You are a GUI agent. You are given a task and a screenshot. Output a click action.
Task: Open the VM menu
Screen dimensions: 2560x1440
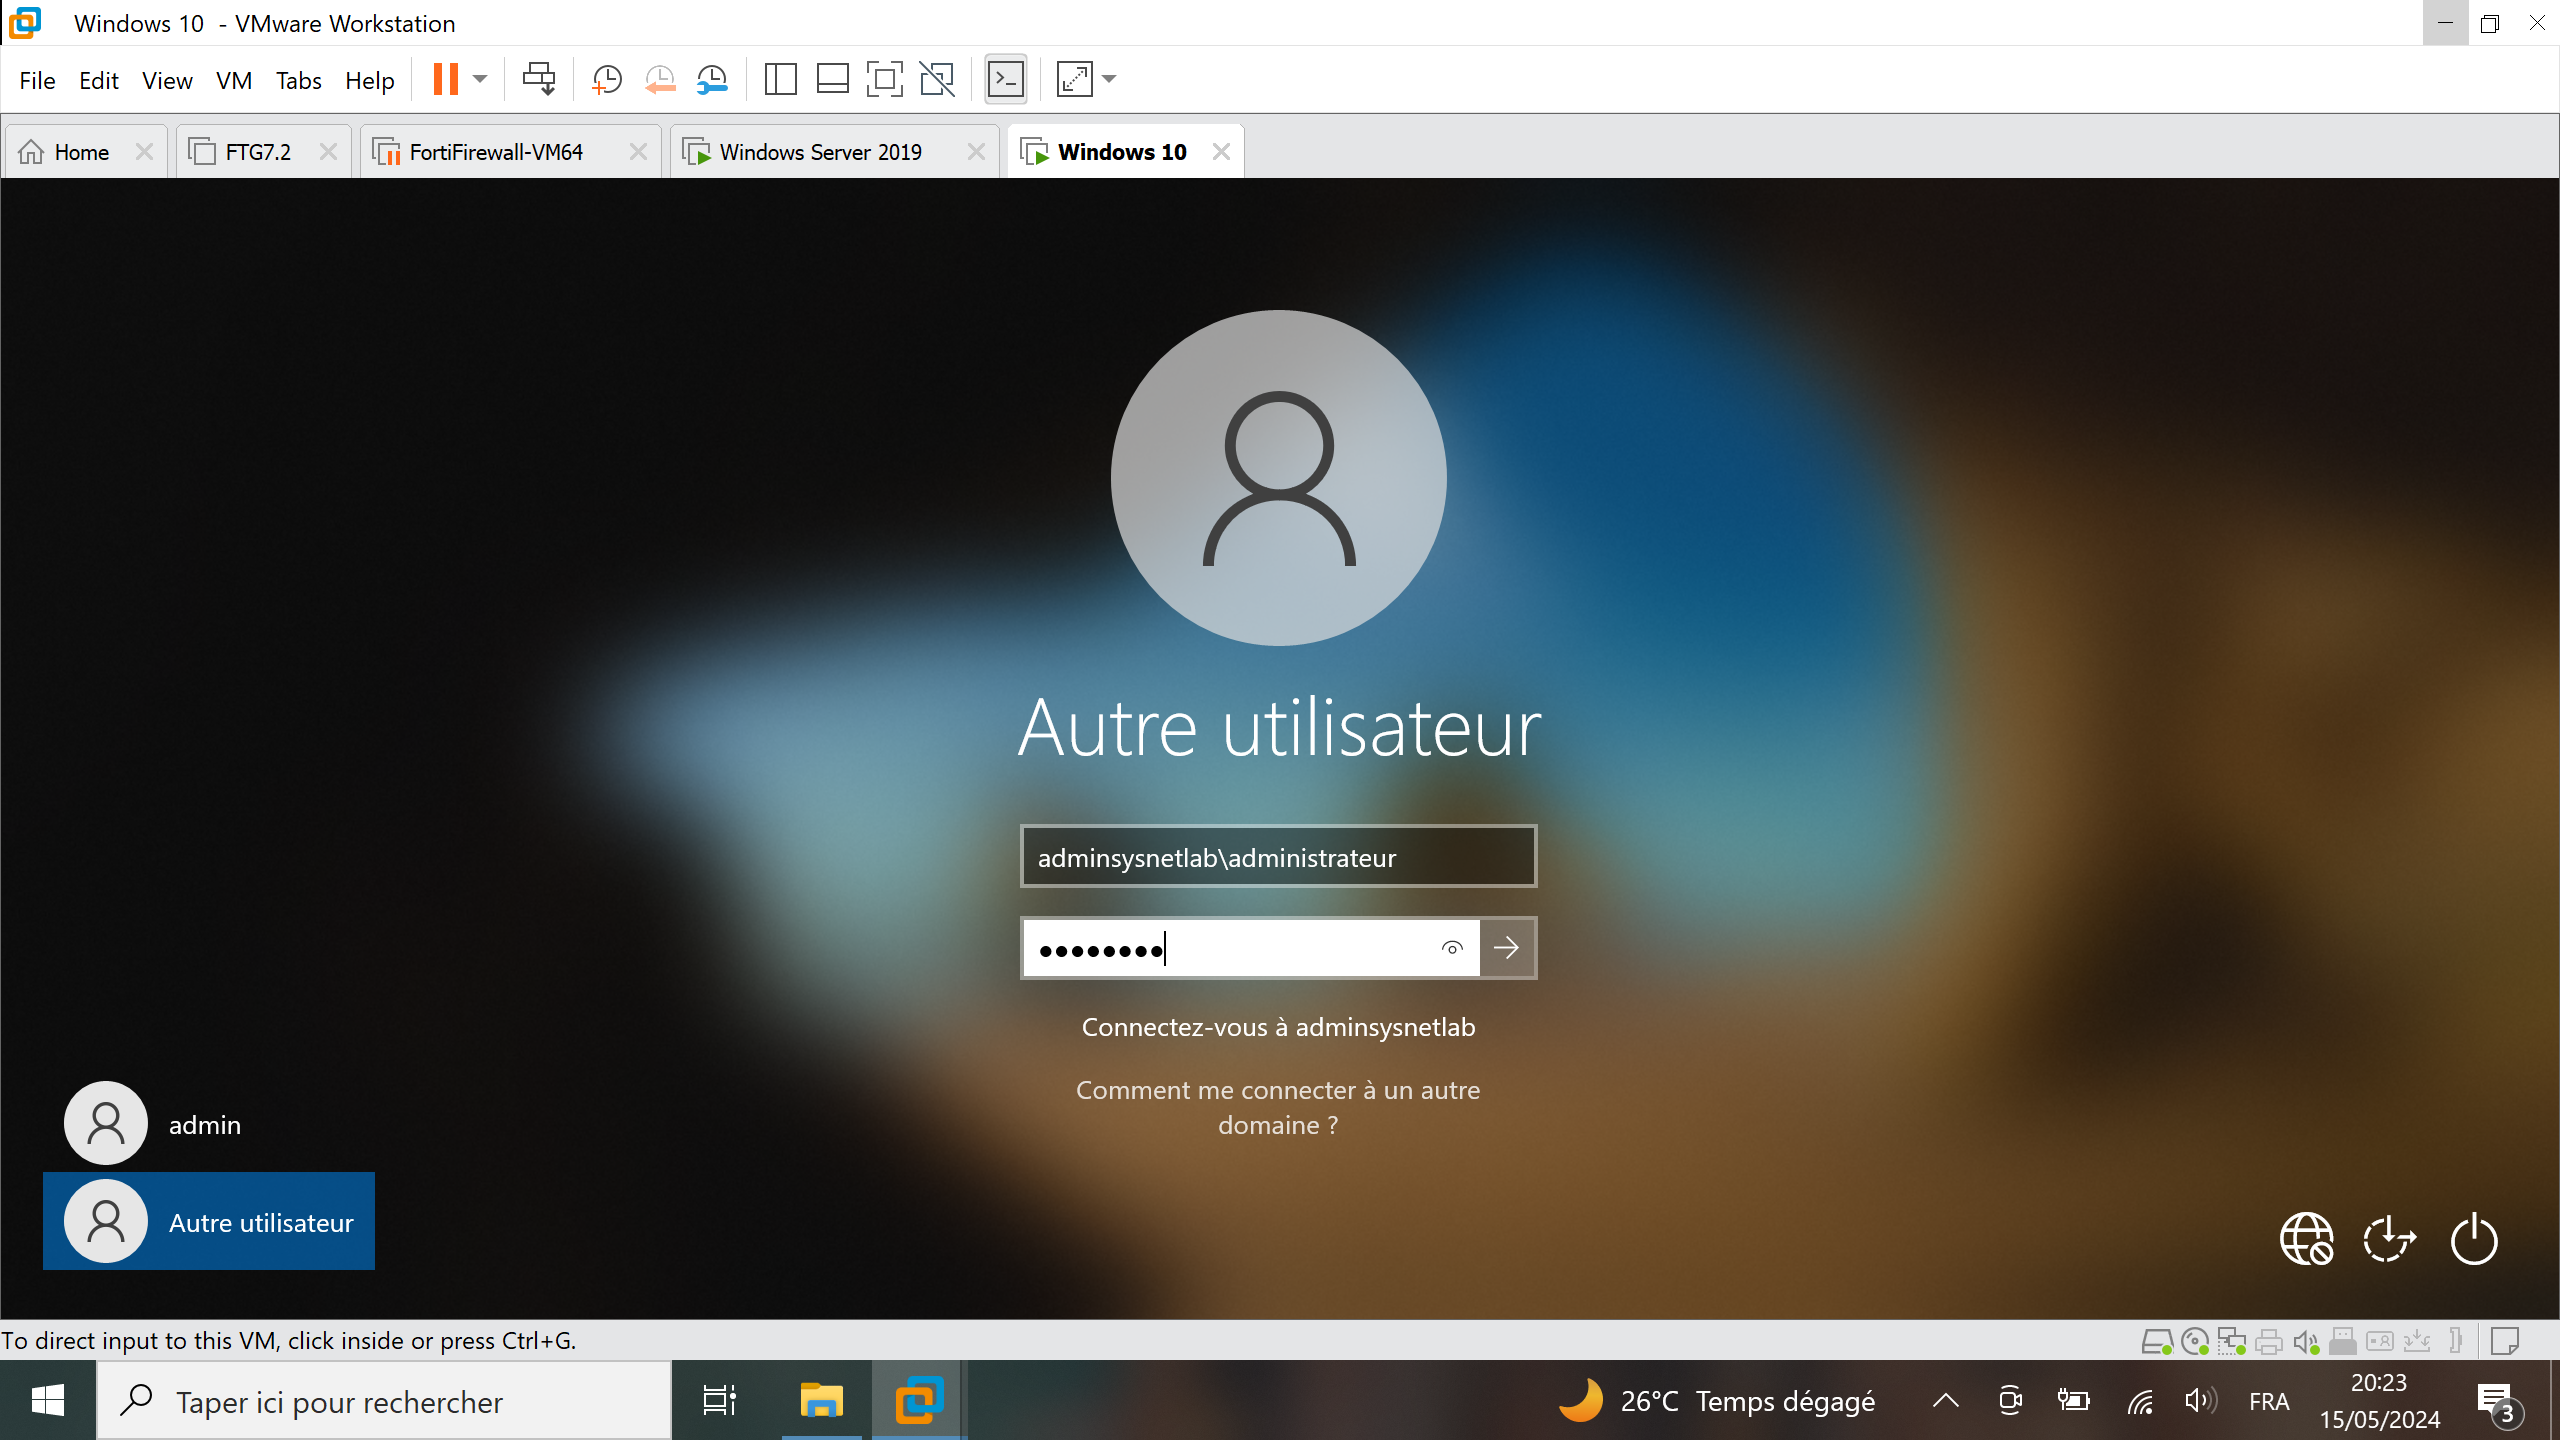pos(234,80)
